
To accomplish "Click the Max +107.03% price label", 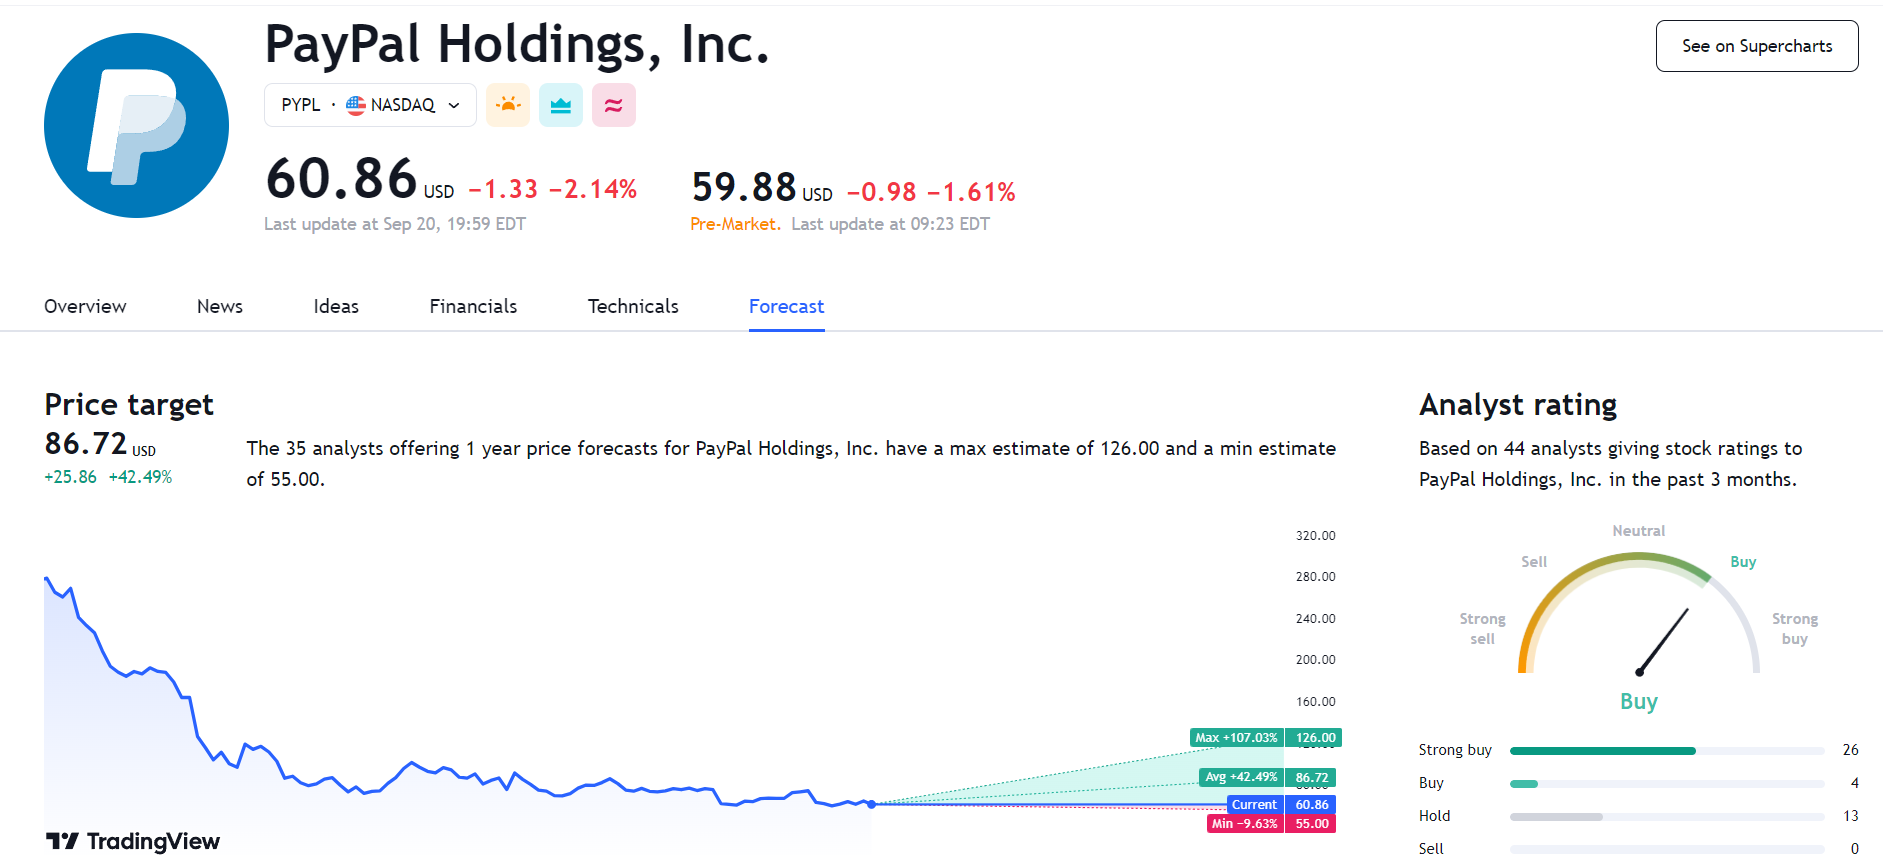I will tap(1237, 738).
